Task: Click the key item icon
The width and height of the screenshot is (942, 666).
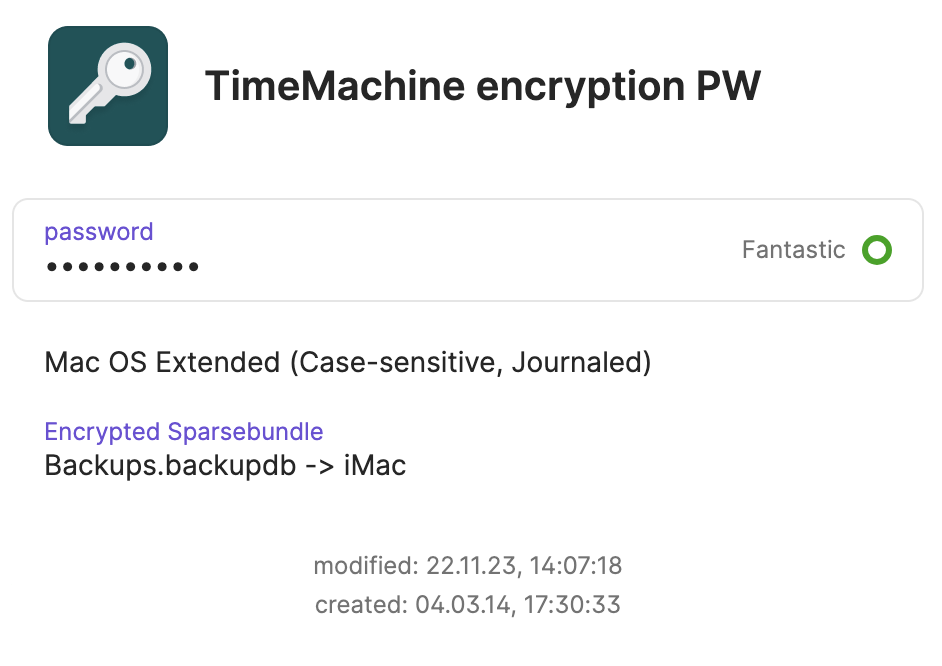Action: (108, 86)
